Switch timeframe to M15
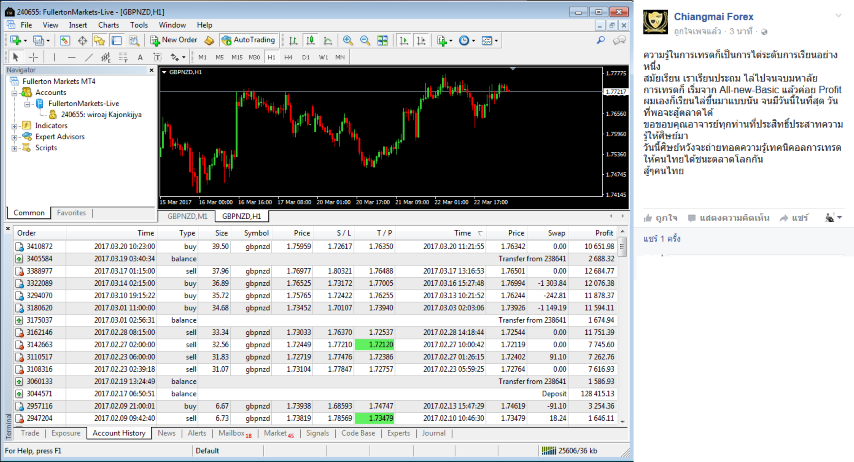The width and height of the screenshot is (854, 462). [x=237, y=57]
